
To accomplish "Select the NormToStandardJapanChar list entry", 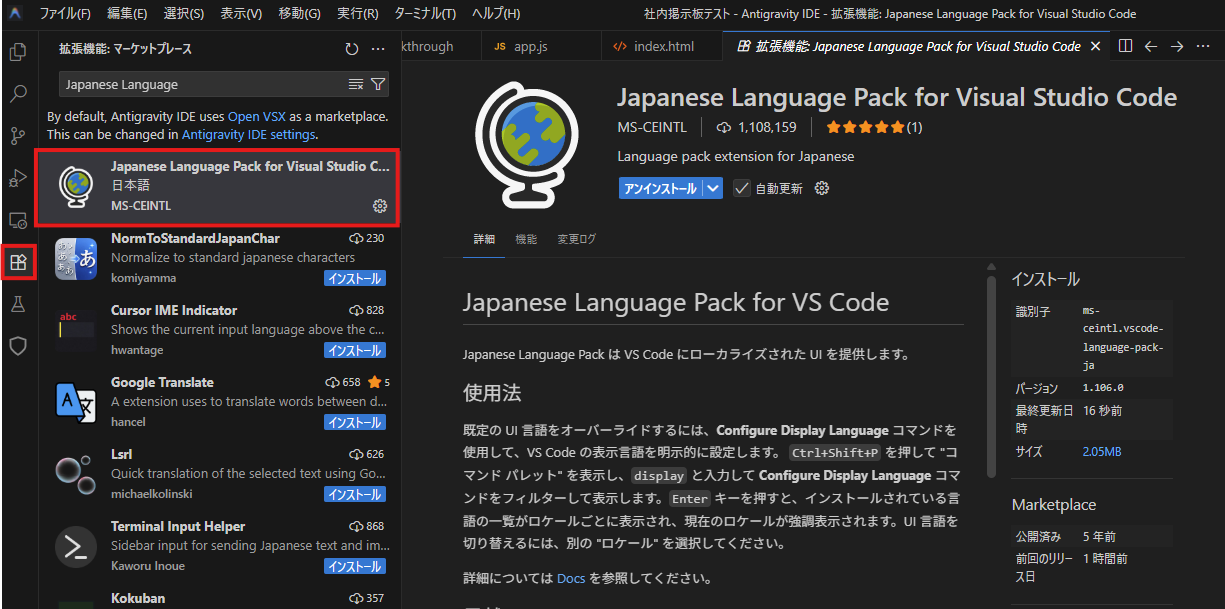I will click(x=218, y=258).
